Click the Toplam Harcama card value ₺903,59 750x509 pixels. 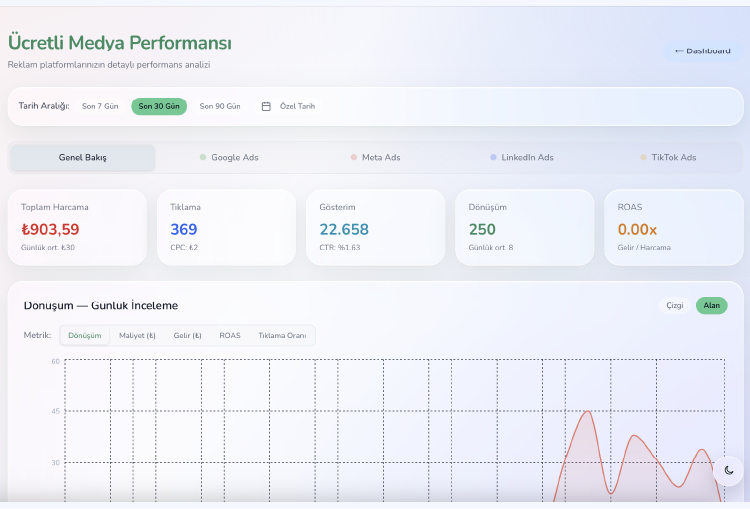[50, 230]
